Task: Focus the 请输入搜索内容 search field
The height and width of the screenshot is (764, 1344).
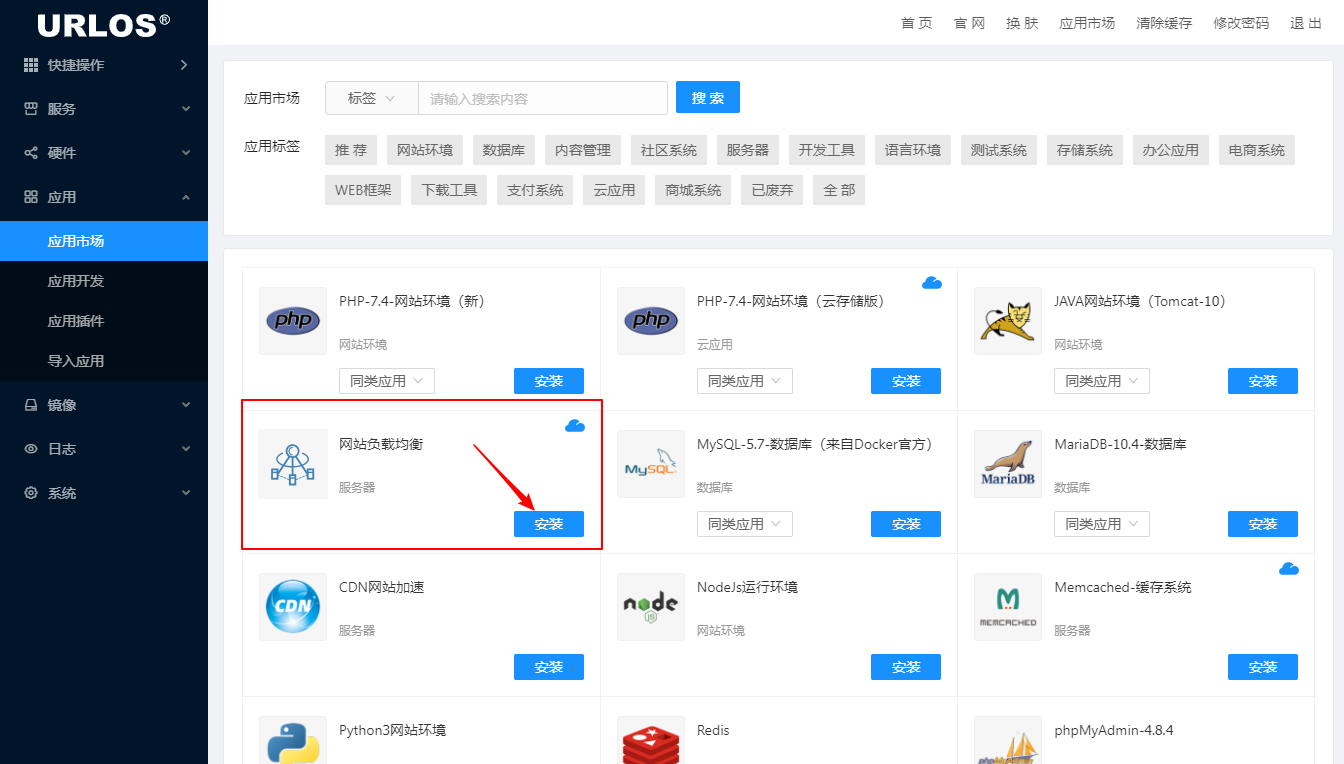Action: click(543, 98)
